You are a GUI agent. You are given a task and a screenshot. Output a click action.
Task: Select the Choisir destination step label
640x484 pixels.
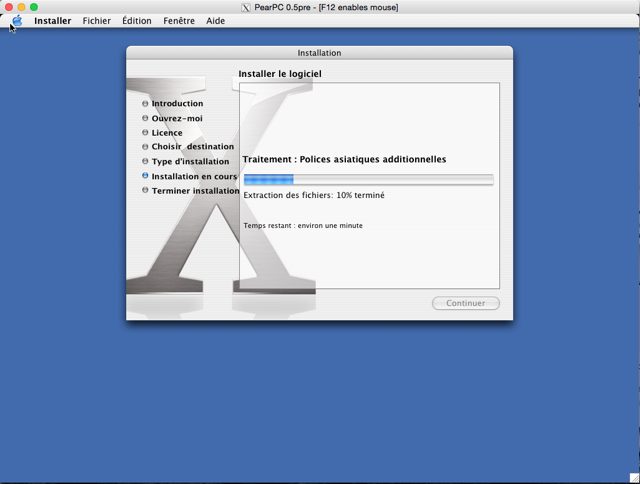193,147
